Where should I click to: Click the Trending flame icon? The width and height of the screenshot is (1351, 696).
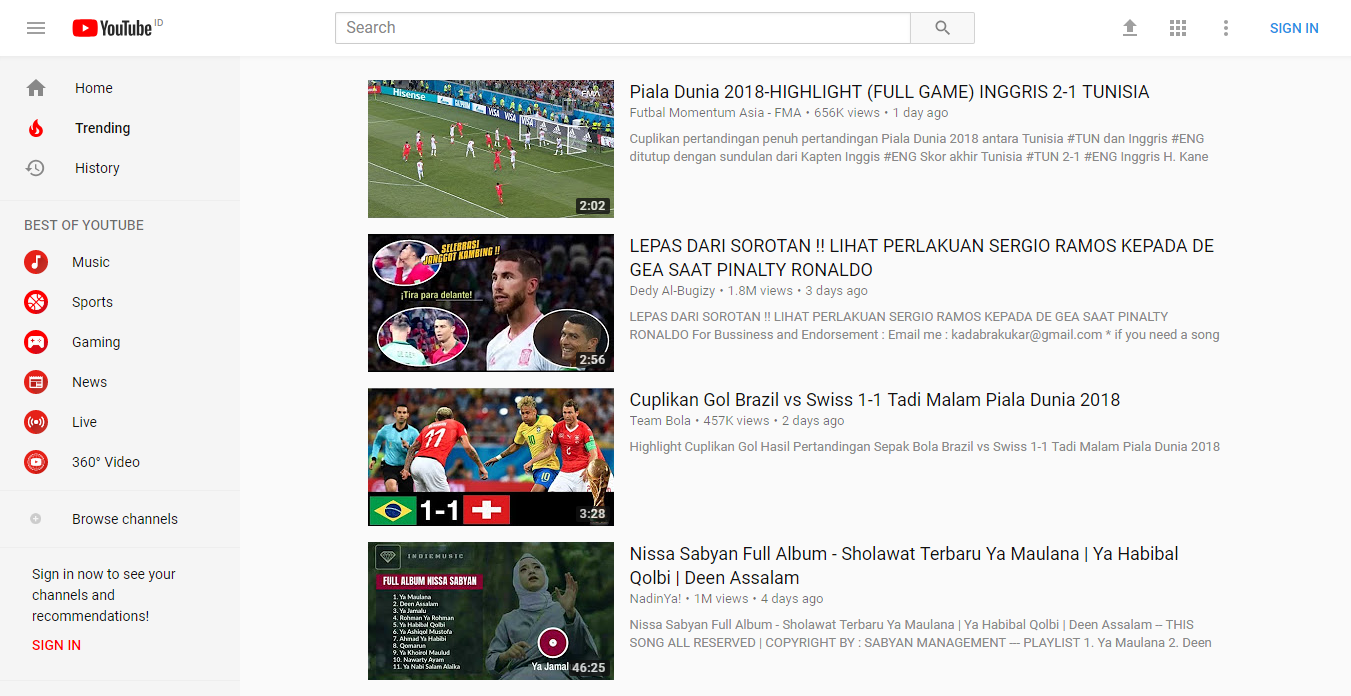click(x=36, y=128)
